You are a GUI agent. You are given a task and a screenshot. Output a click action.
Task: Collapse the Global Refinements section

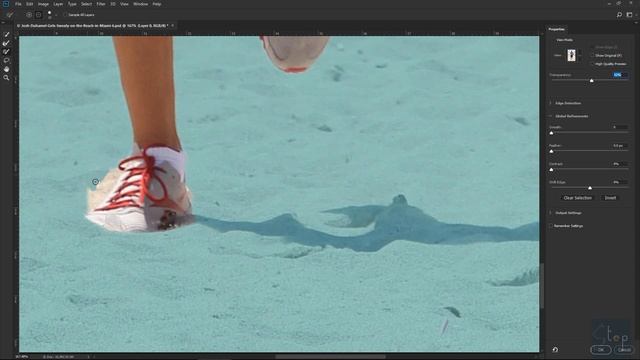551,116
